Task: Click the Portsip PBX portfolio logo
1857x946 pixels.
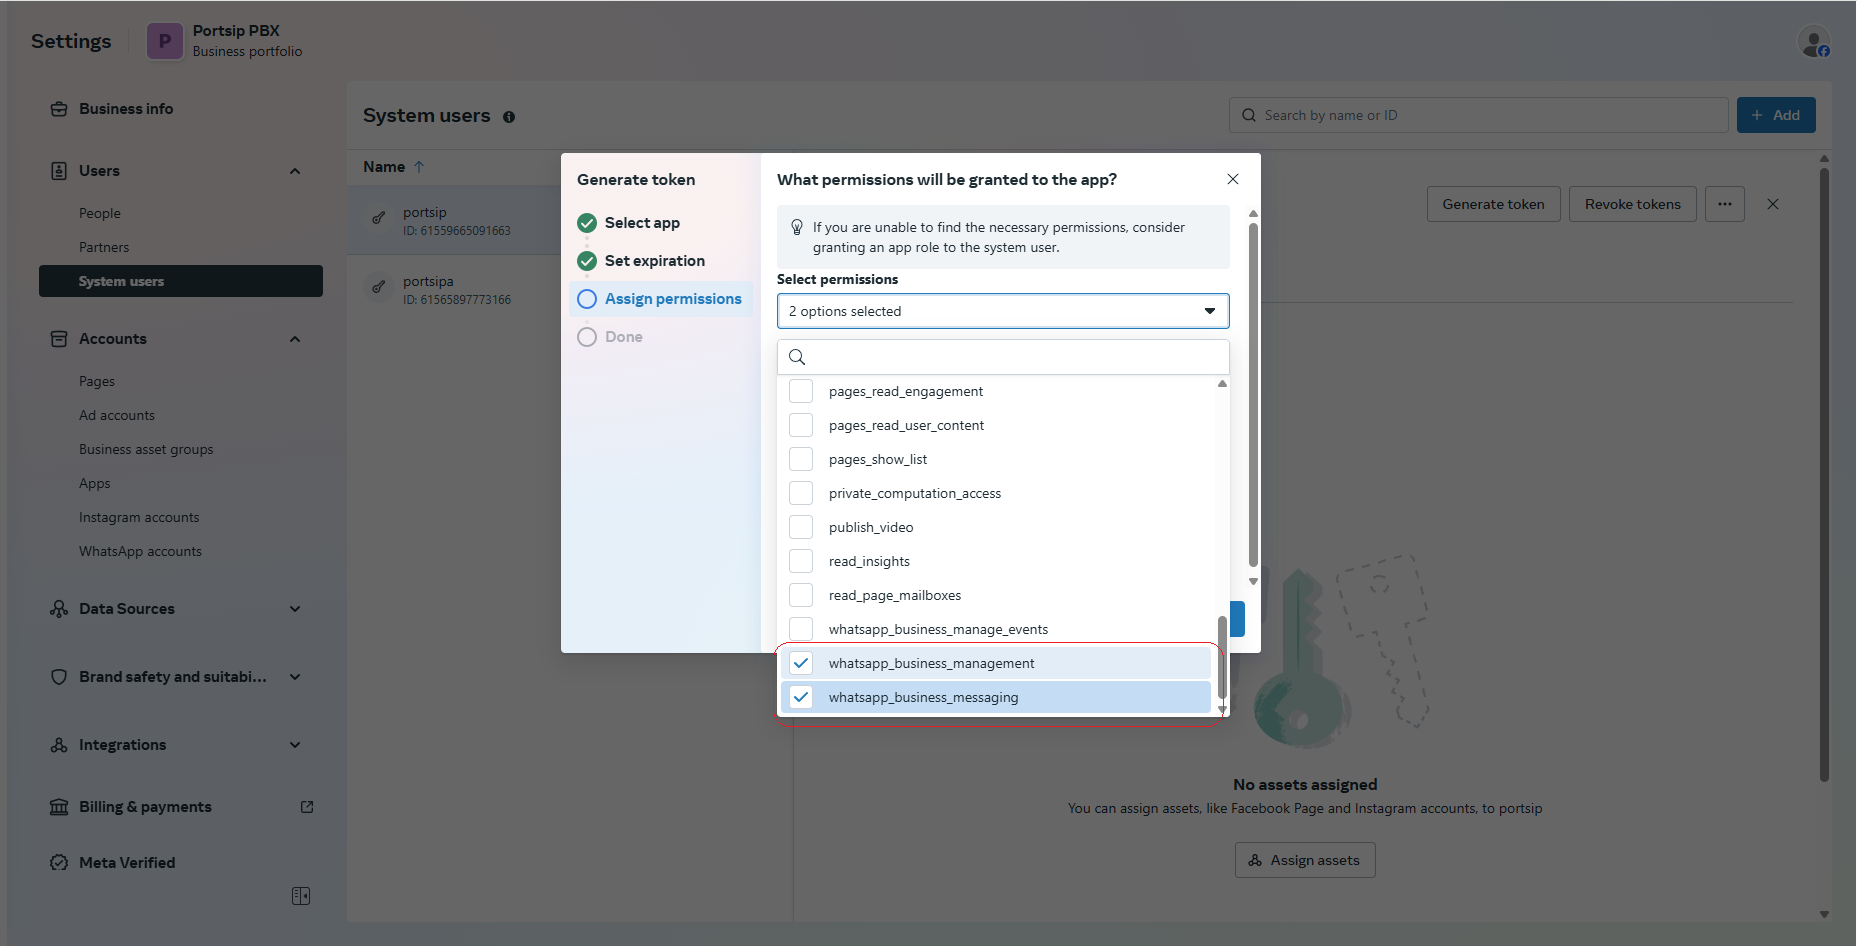Action: coord(165,41)
